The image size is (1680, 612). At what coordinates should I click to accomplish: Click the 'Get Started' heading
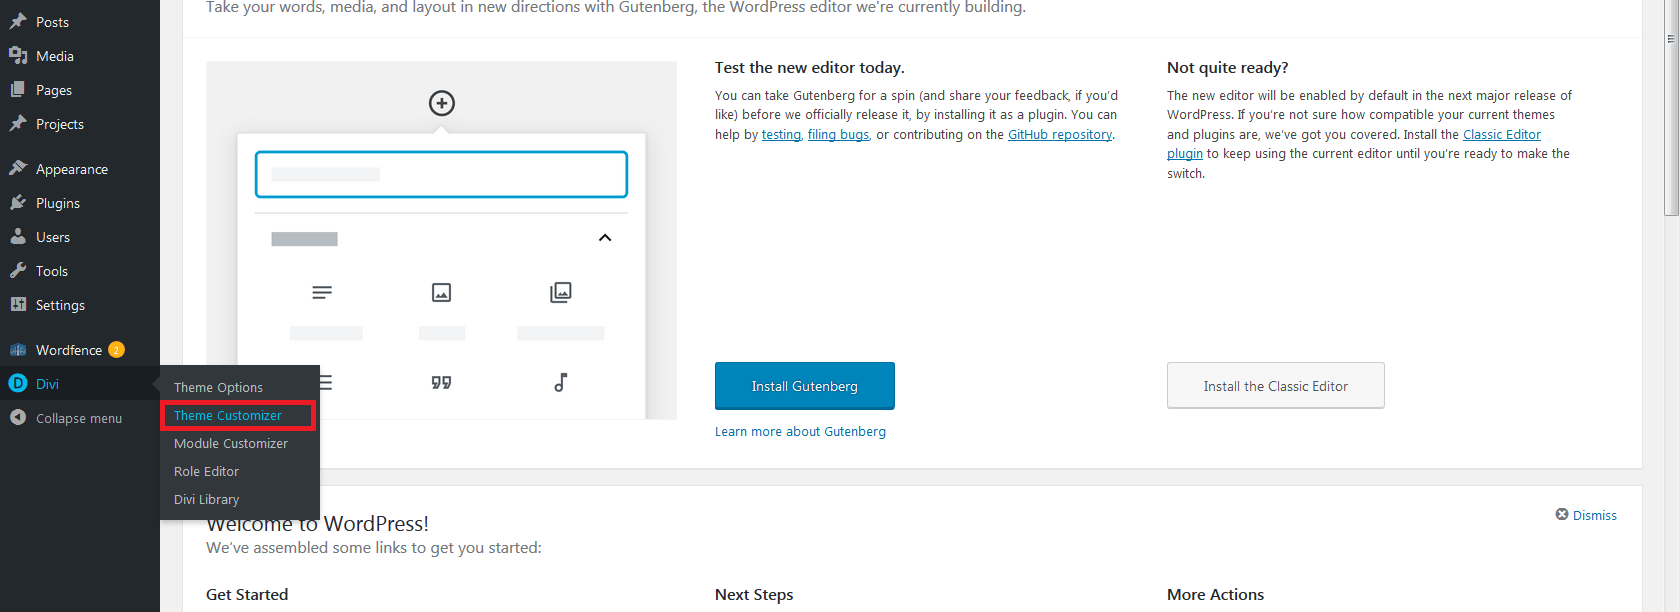(x=247, y=594)
